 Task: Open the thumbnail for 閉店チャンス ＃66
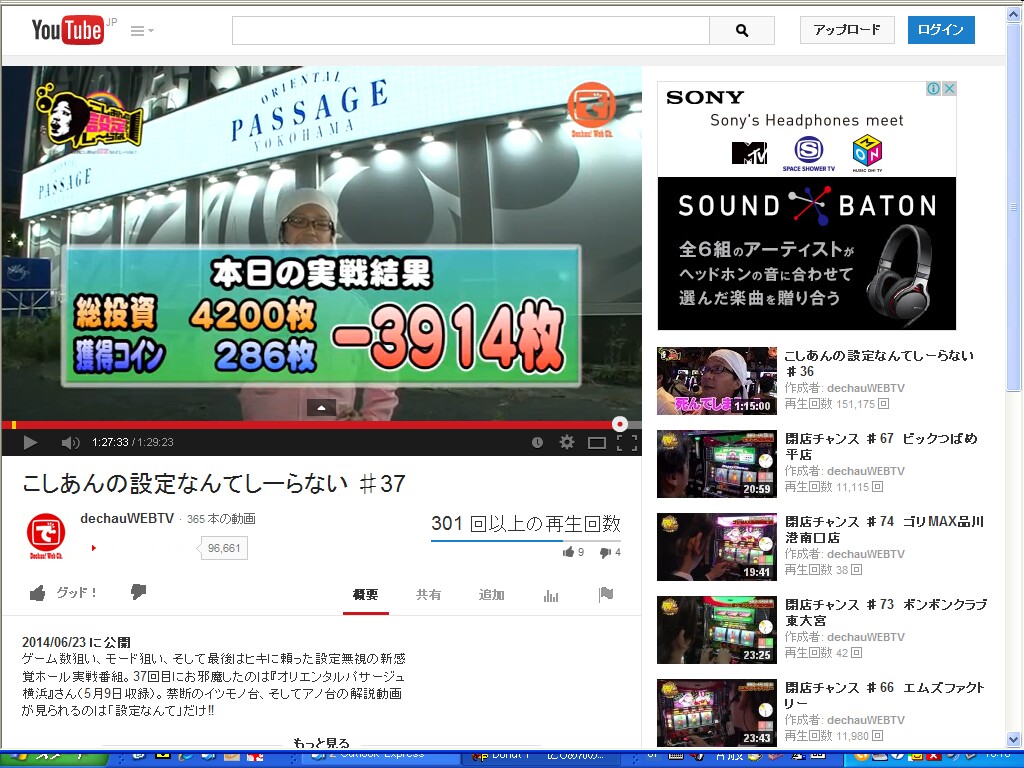coord(716,712)
